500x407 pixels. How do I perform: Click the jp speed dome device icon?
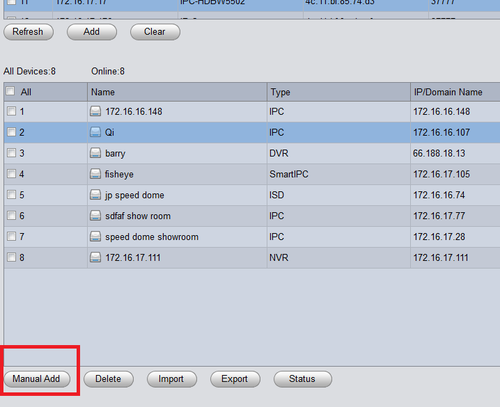tap(95, 195)
